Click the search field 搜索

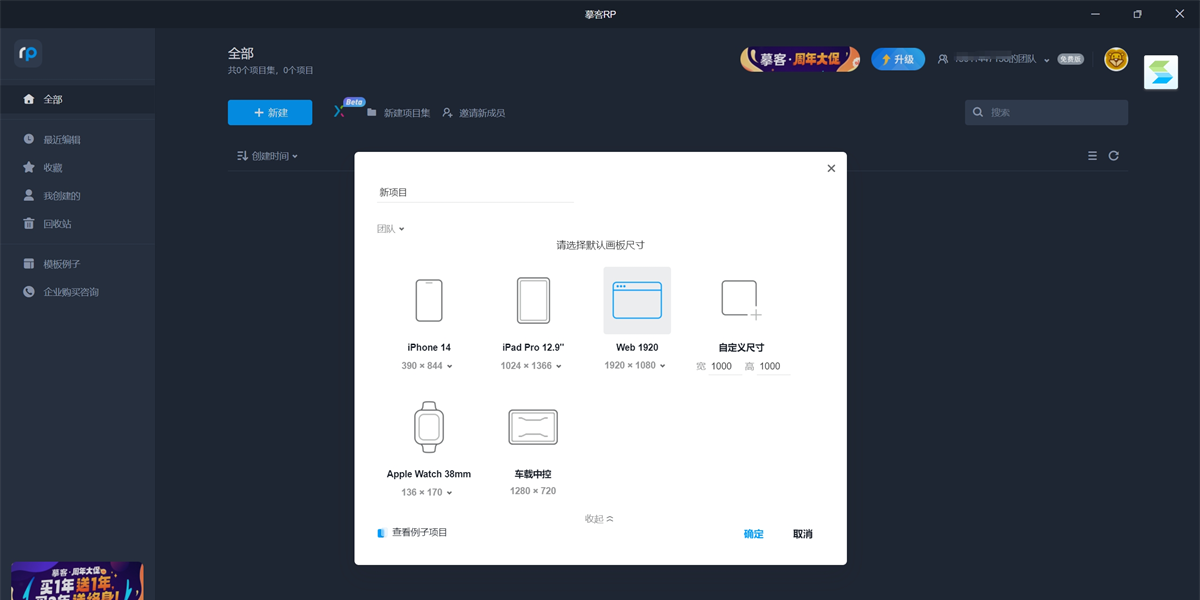(1046, 113)
